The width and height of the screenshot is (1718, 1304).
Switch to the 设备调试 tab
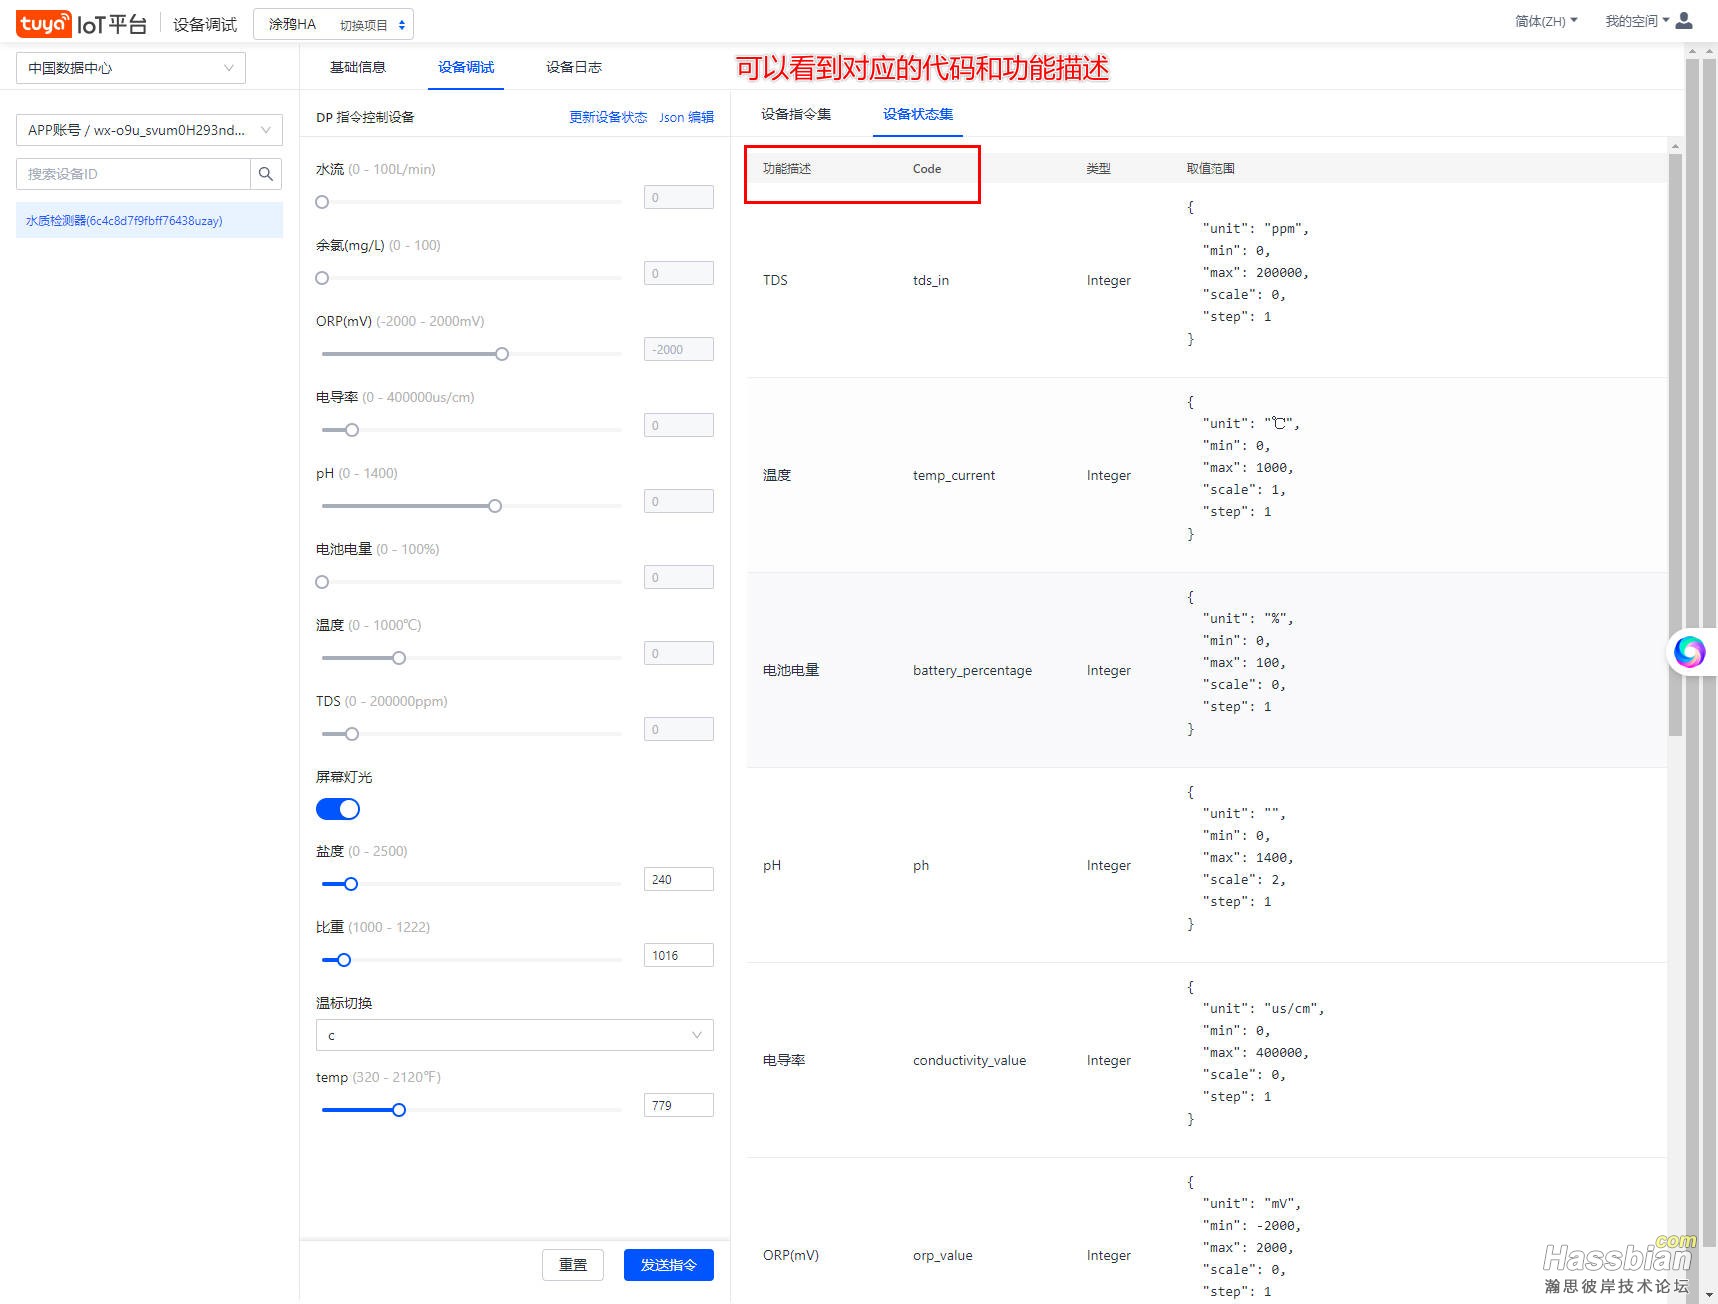point(466,67)
